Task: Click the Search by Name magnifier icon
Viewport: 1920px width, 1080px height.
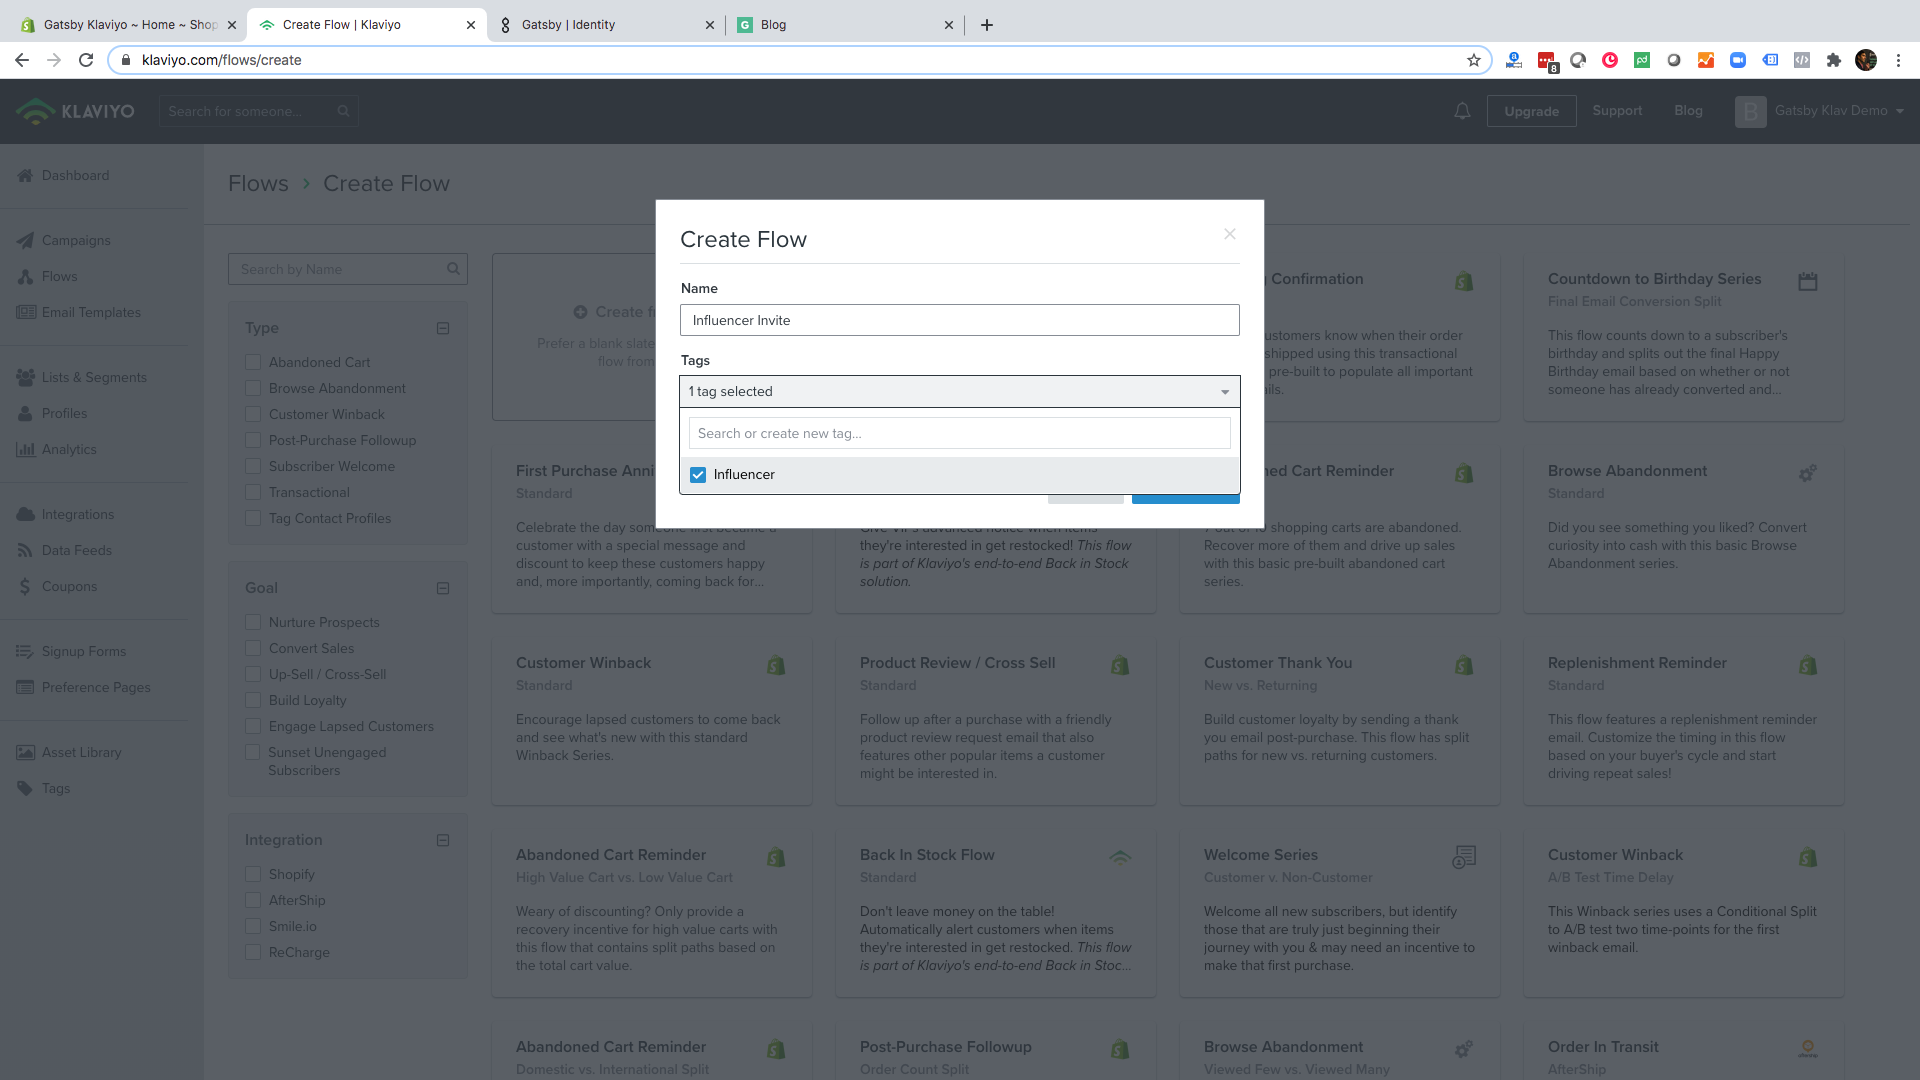Action: coord(453,269)
